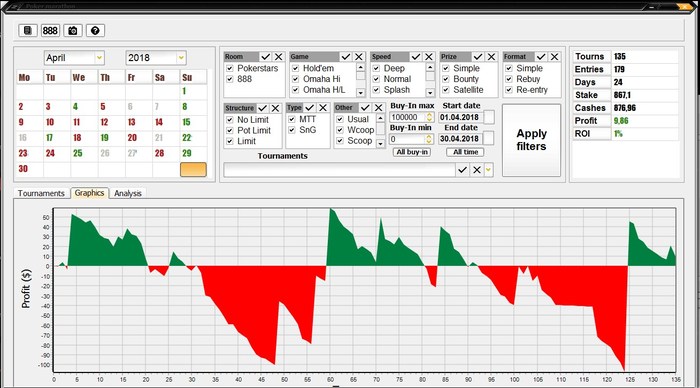The height and width of the screenshot is (388, 700).
Task: Open the End date picker button
Action: pos(489,138)
